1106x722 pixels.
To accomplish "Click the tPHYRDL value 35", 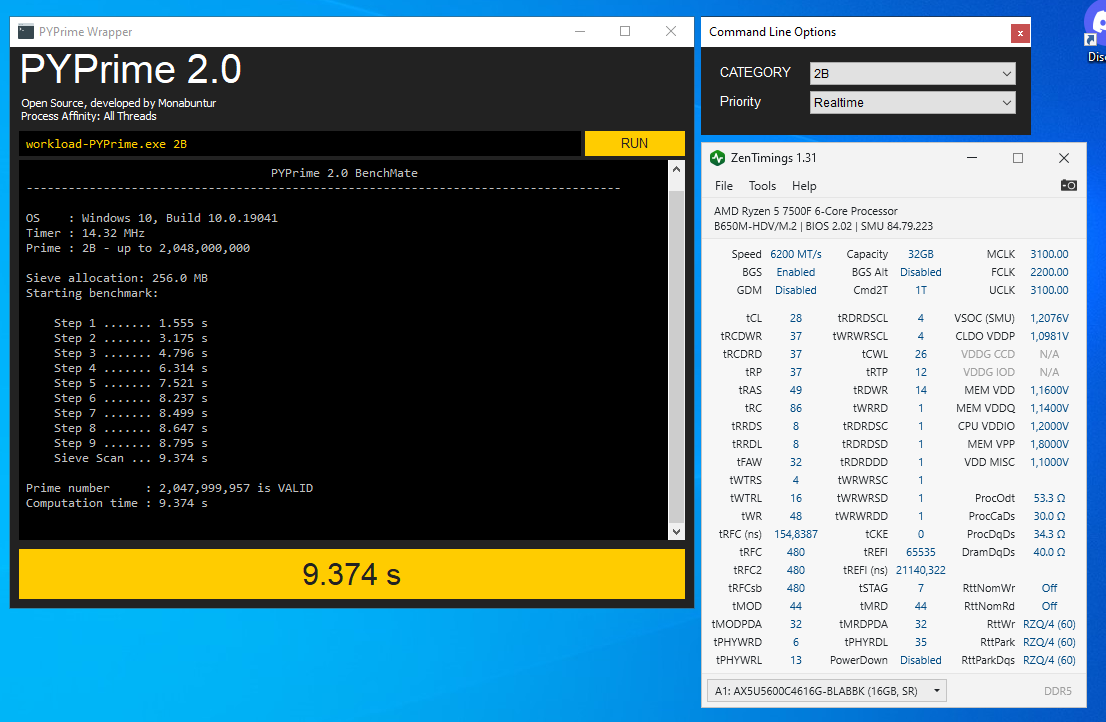I will coord(920,642).
